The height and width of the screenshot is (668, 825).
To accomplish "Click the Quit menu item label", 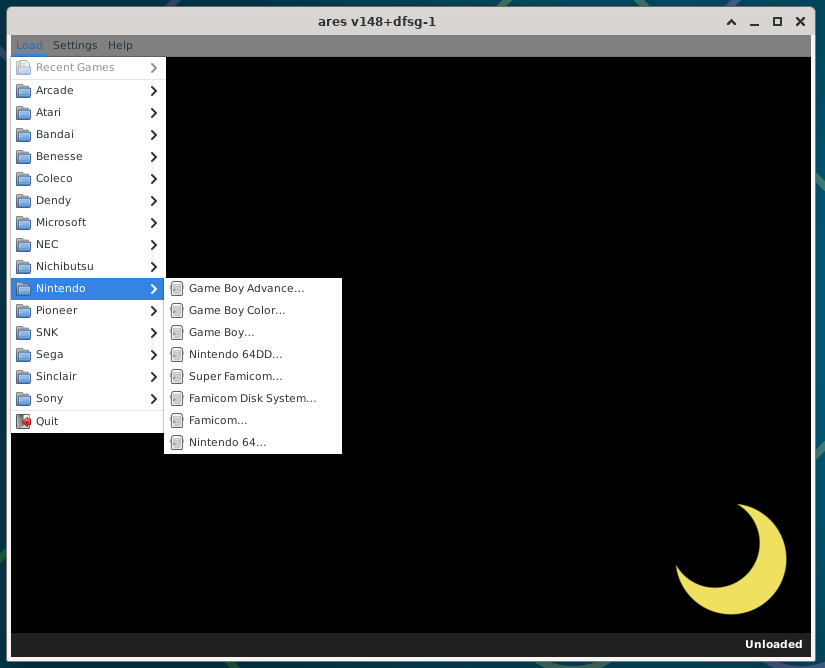I will point(47,421).
